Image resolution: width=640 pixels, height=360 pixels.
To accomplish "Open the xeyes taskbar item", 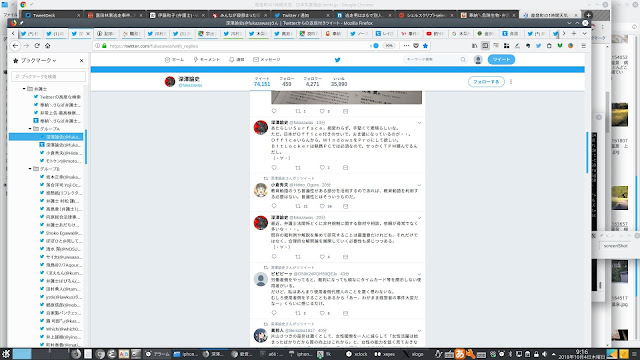I will point(385,354).
